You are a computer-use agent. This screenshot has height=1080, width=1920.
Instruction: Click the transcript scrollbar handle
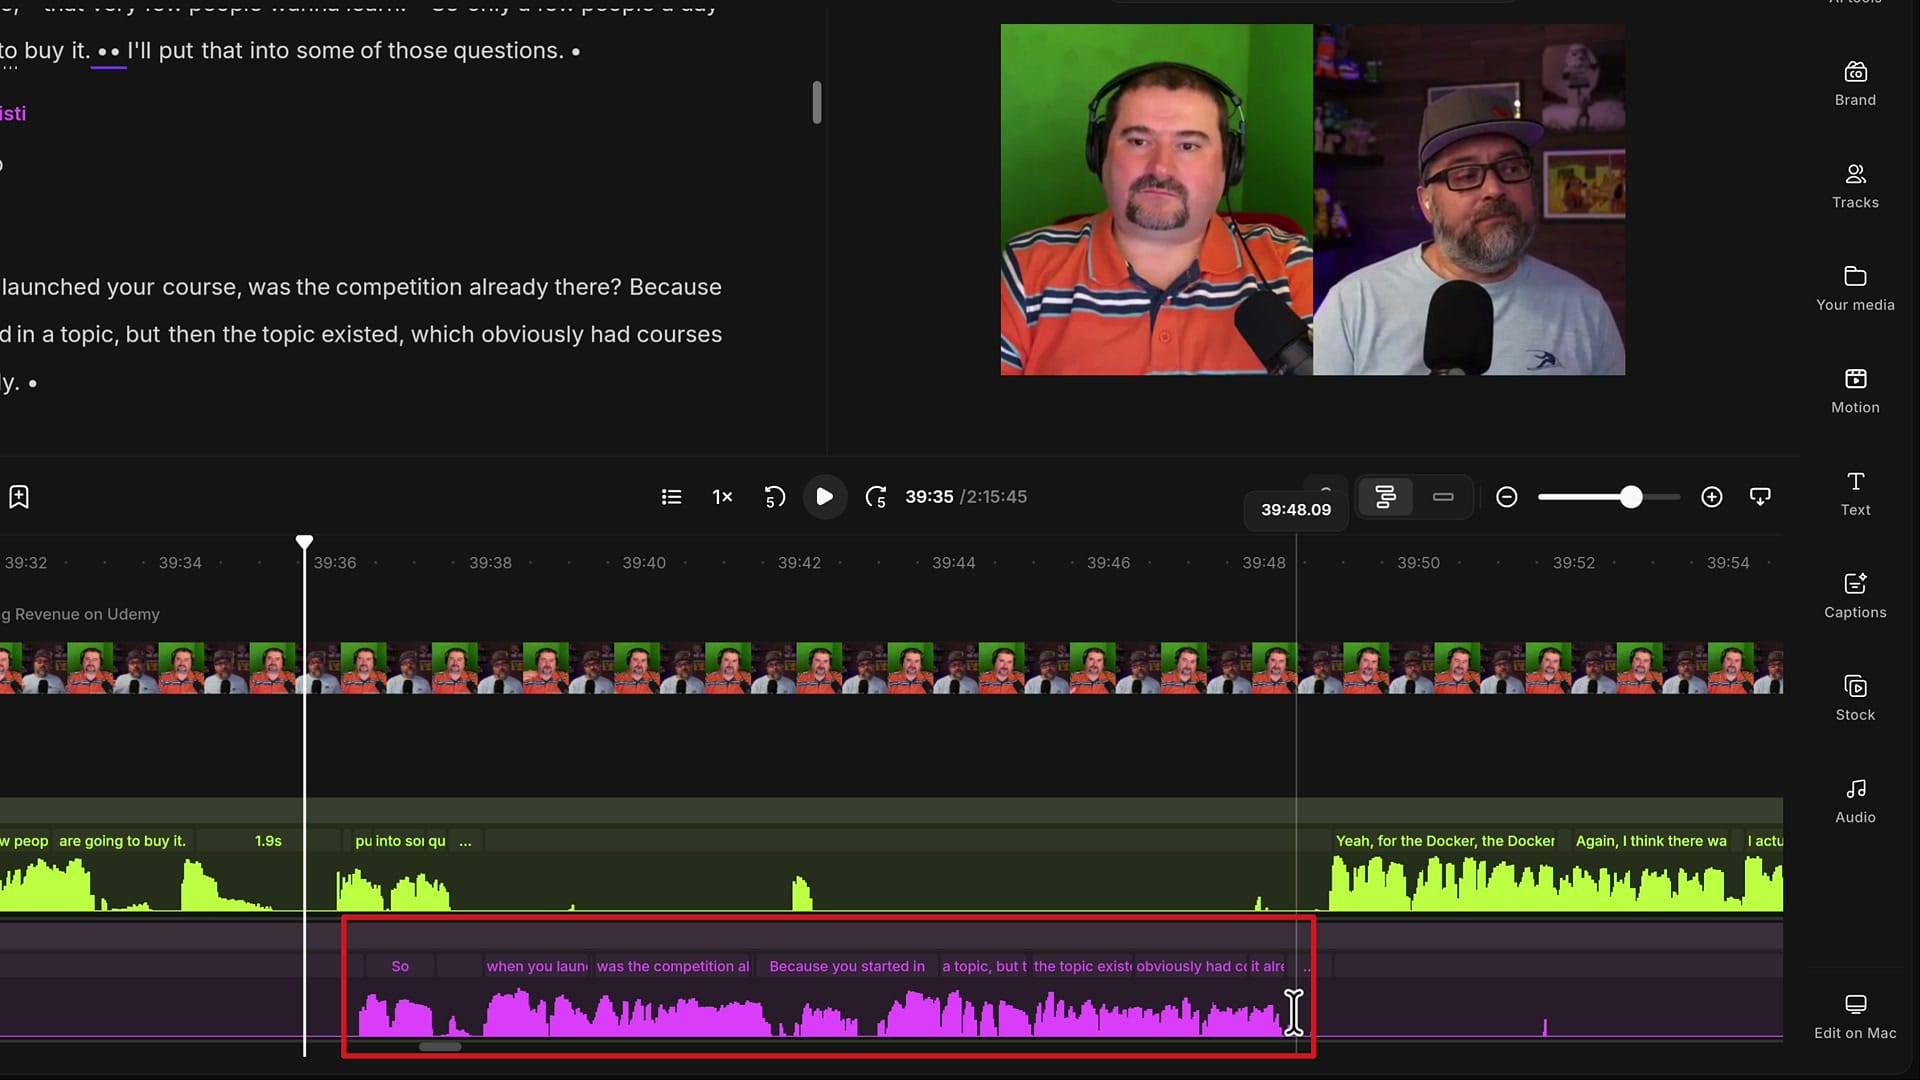click(x=817, y=102)
